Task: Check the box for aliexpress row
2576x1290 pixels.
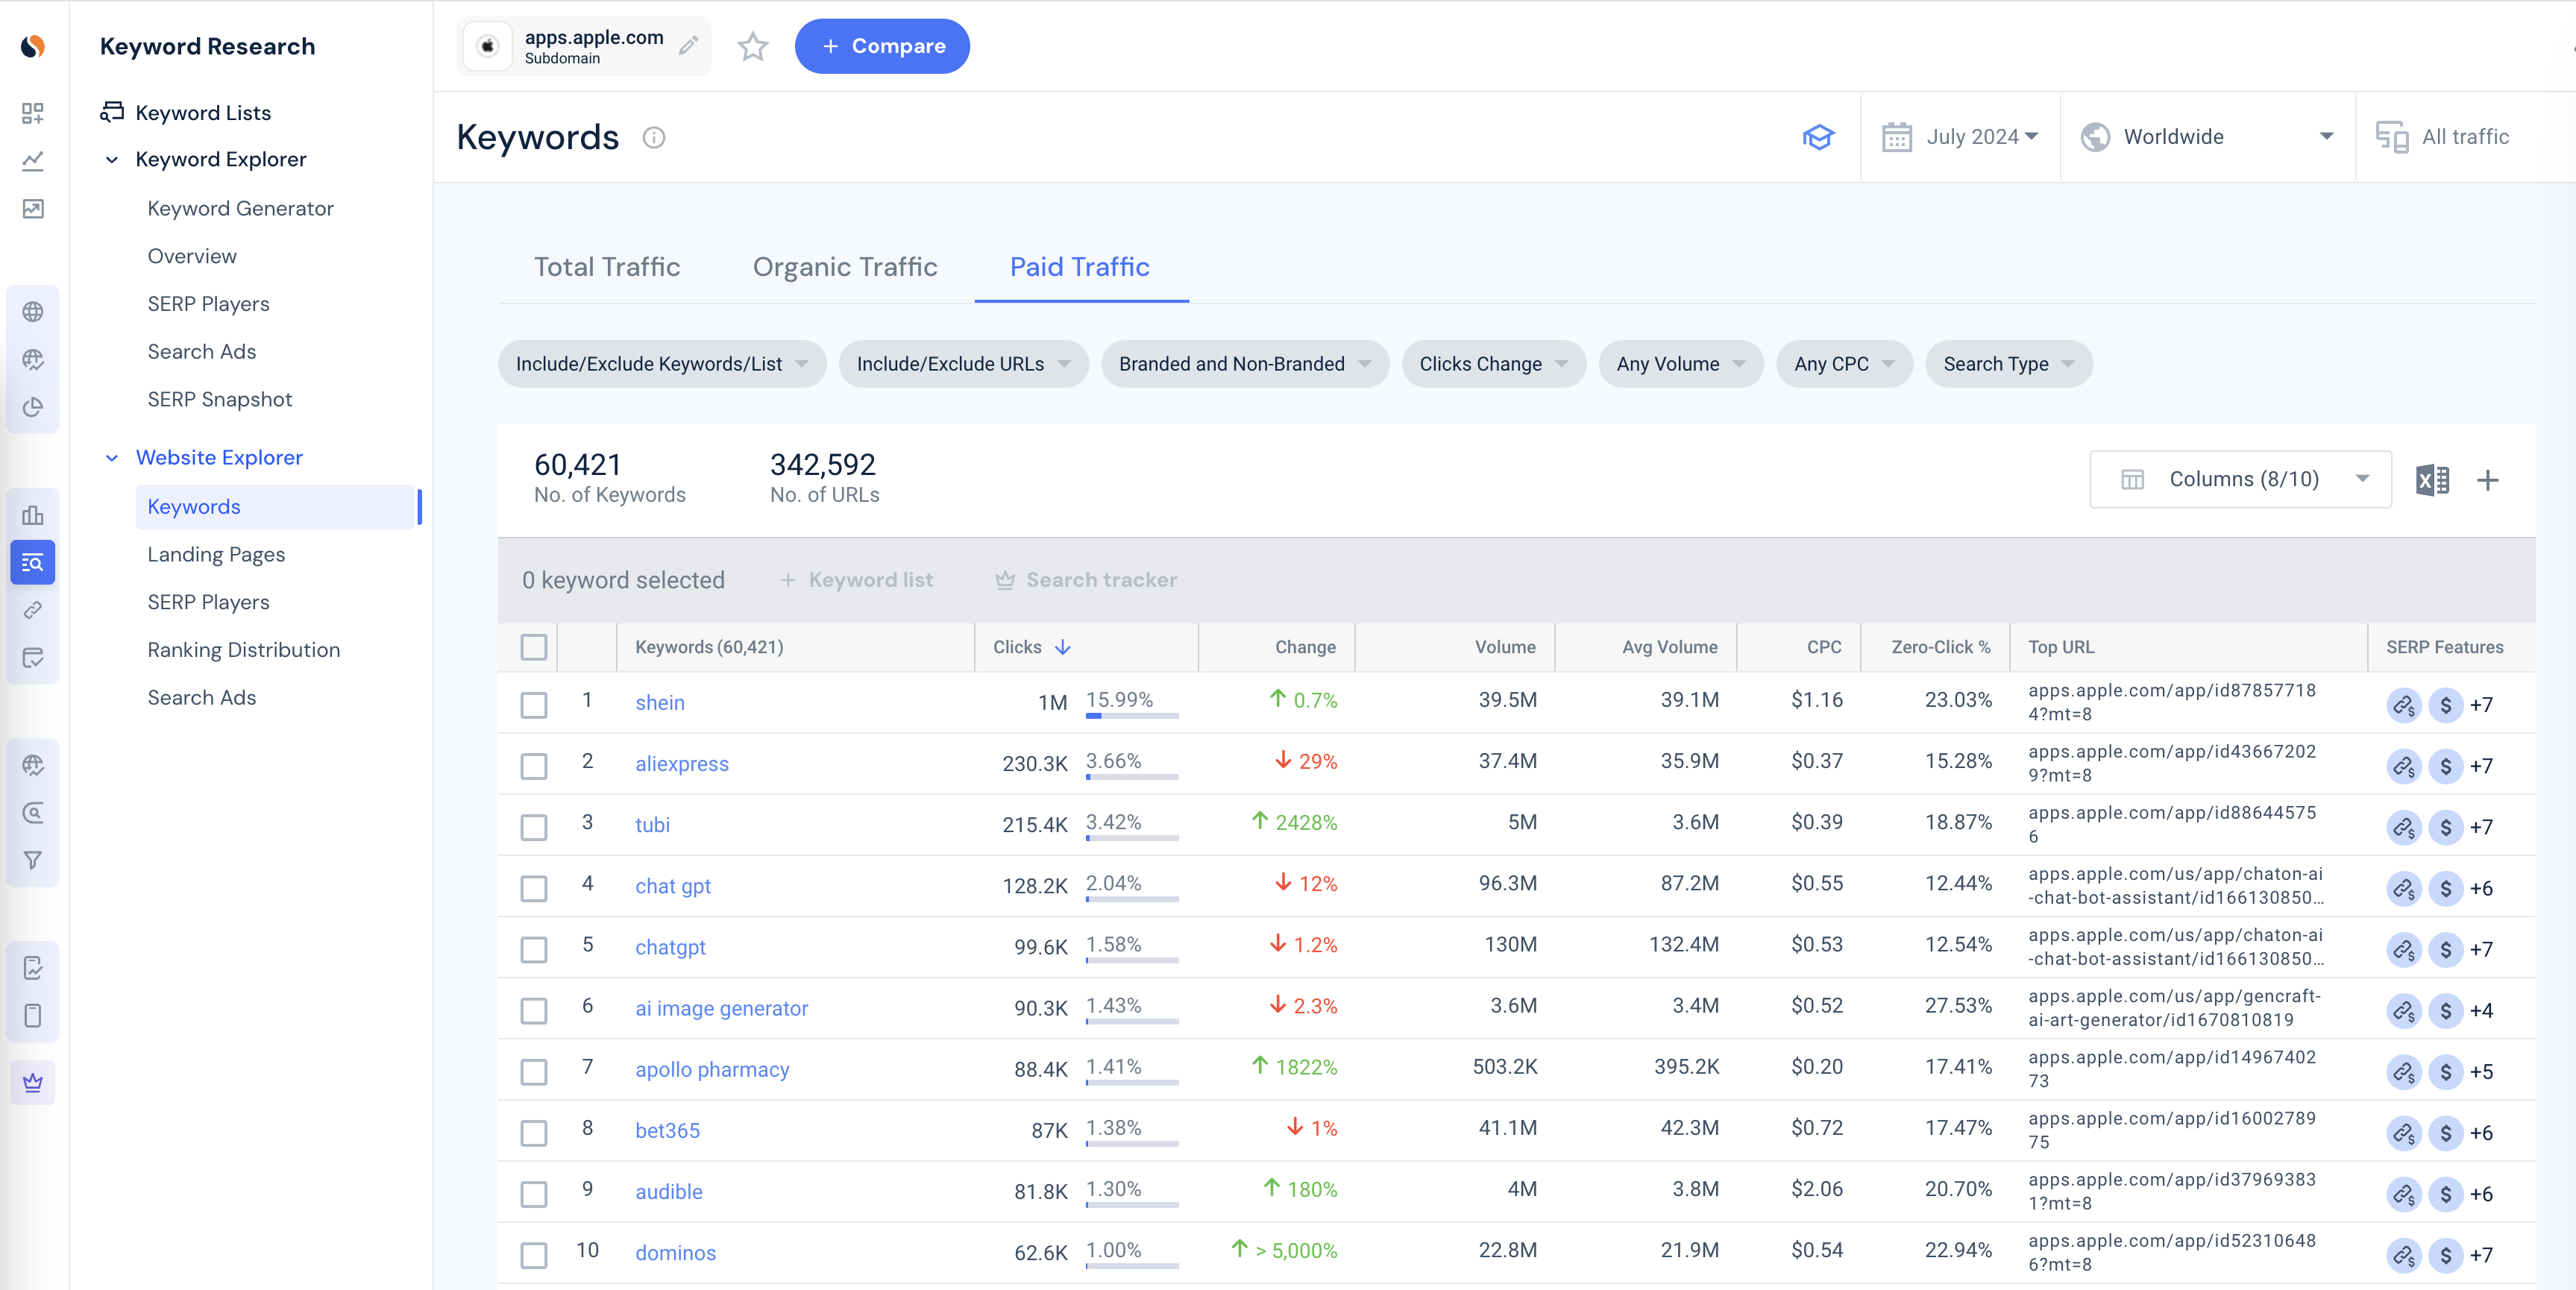Action: [x=534, y=766]
